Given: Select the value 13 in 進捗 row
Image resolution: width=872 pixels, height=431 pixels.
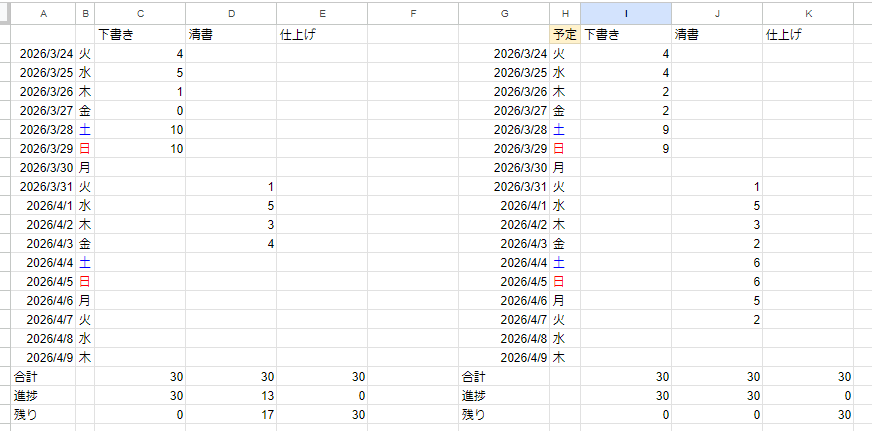Looking at the screenshot, I should tap(231, 396).
